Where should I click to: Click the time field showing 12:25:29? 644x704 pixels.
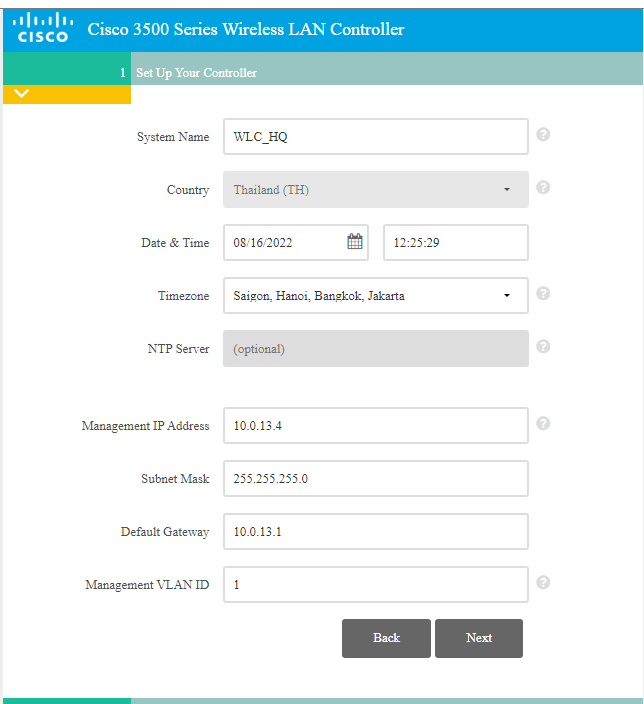(455, 242)
